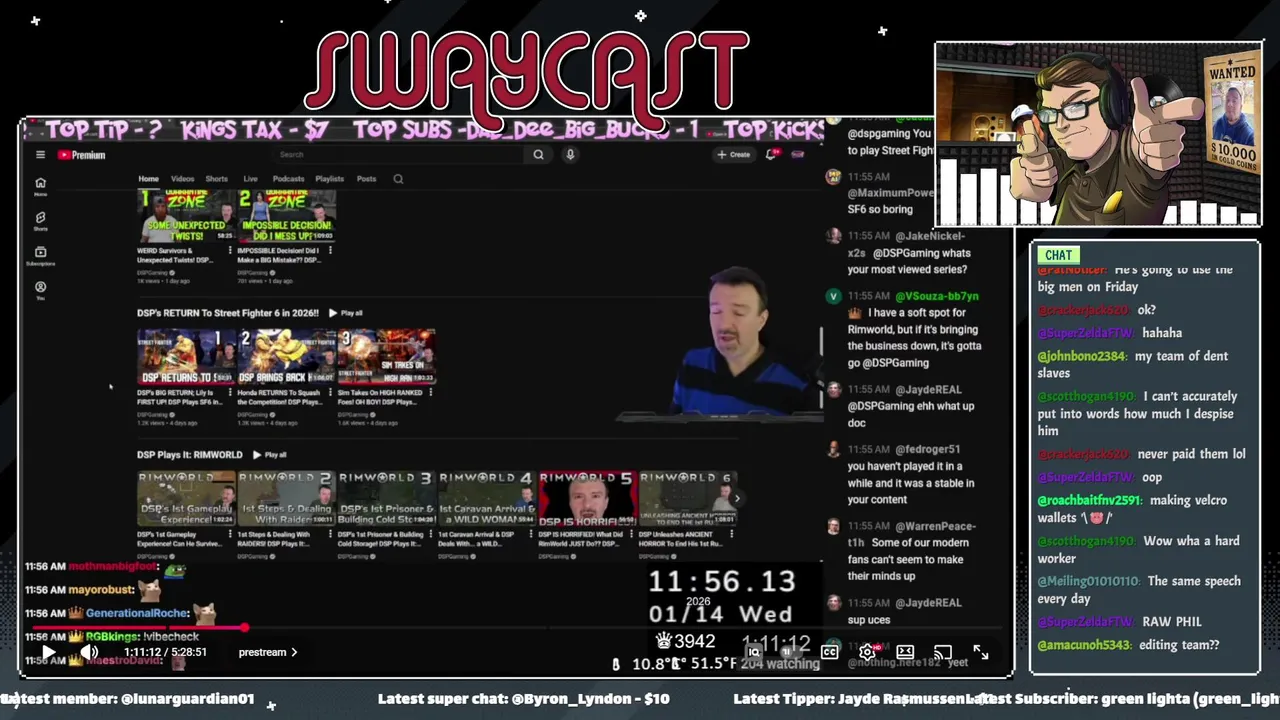Play the stream with the player's play button
The width and height of the screenshot is (1280, 720).
(47, 652)
